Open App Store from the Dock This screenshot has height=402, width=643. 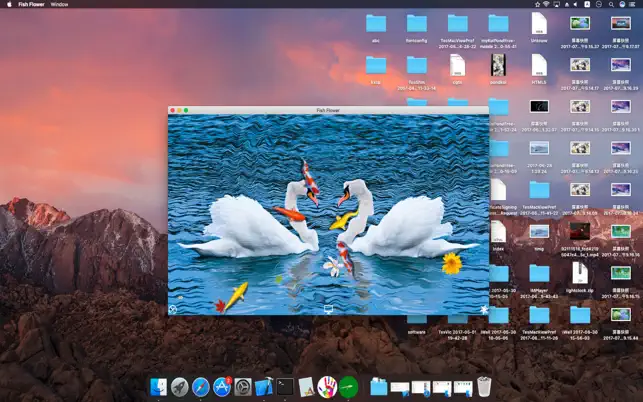tap(222, 387)
